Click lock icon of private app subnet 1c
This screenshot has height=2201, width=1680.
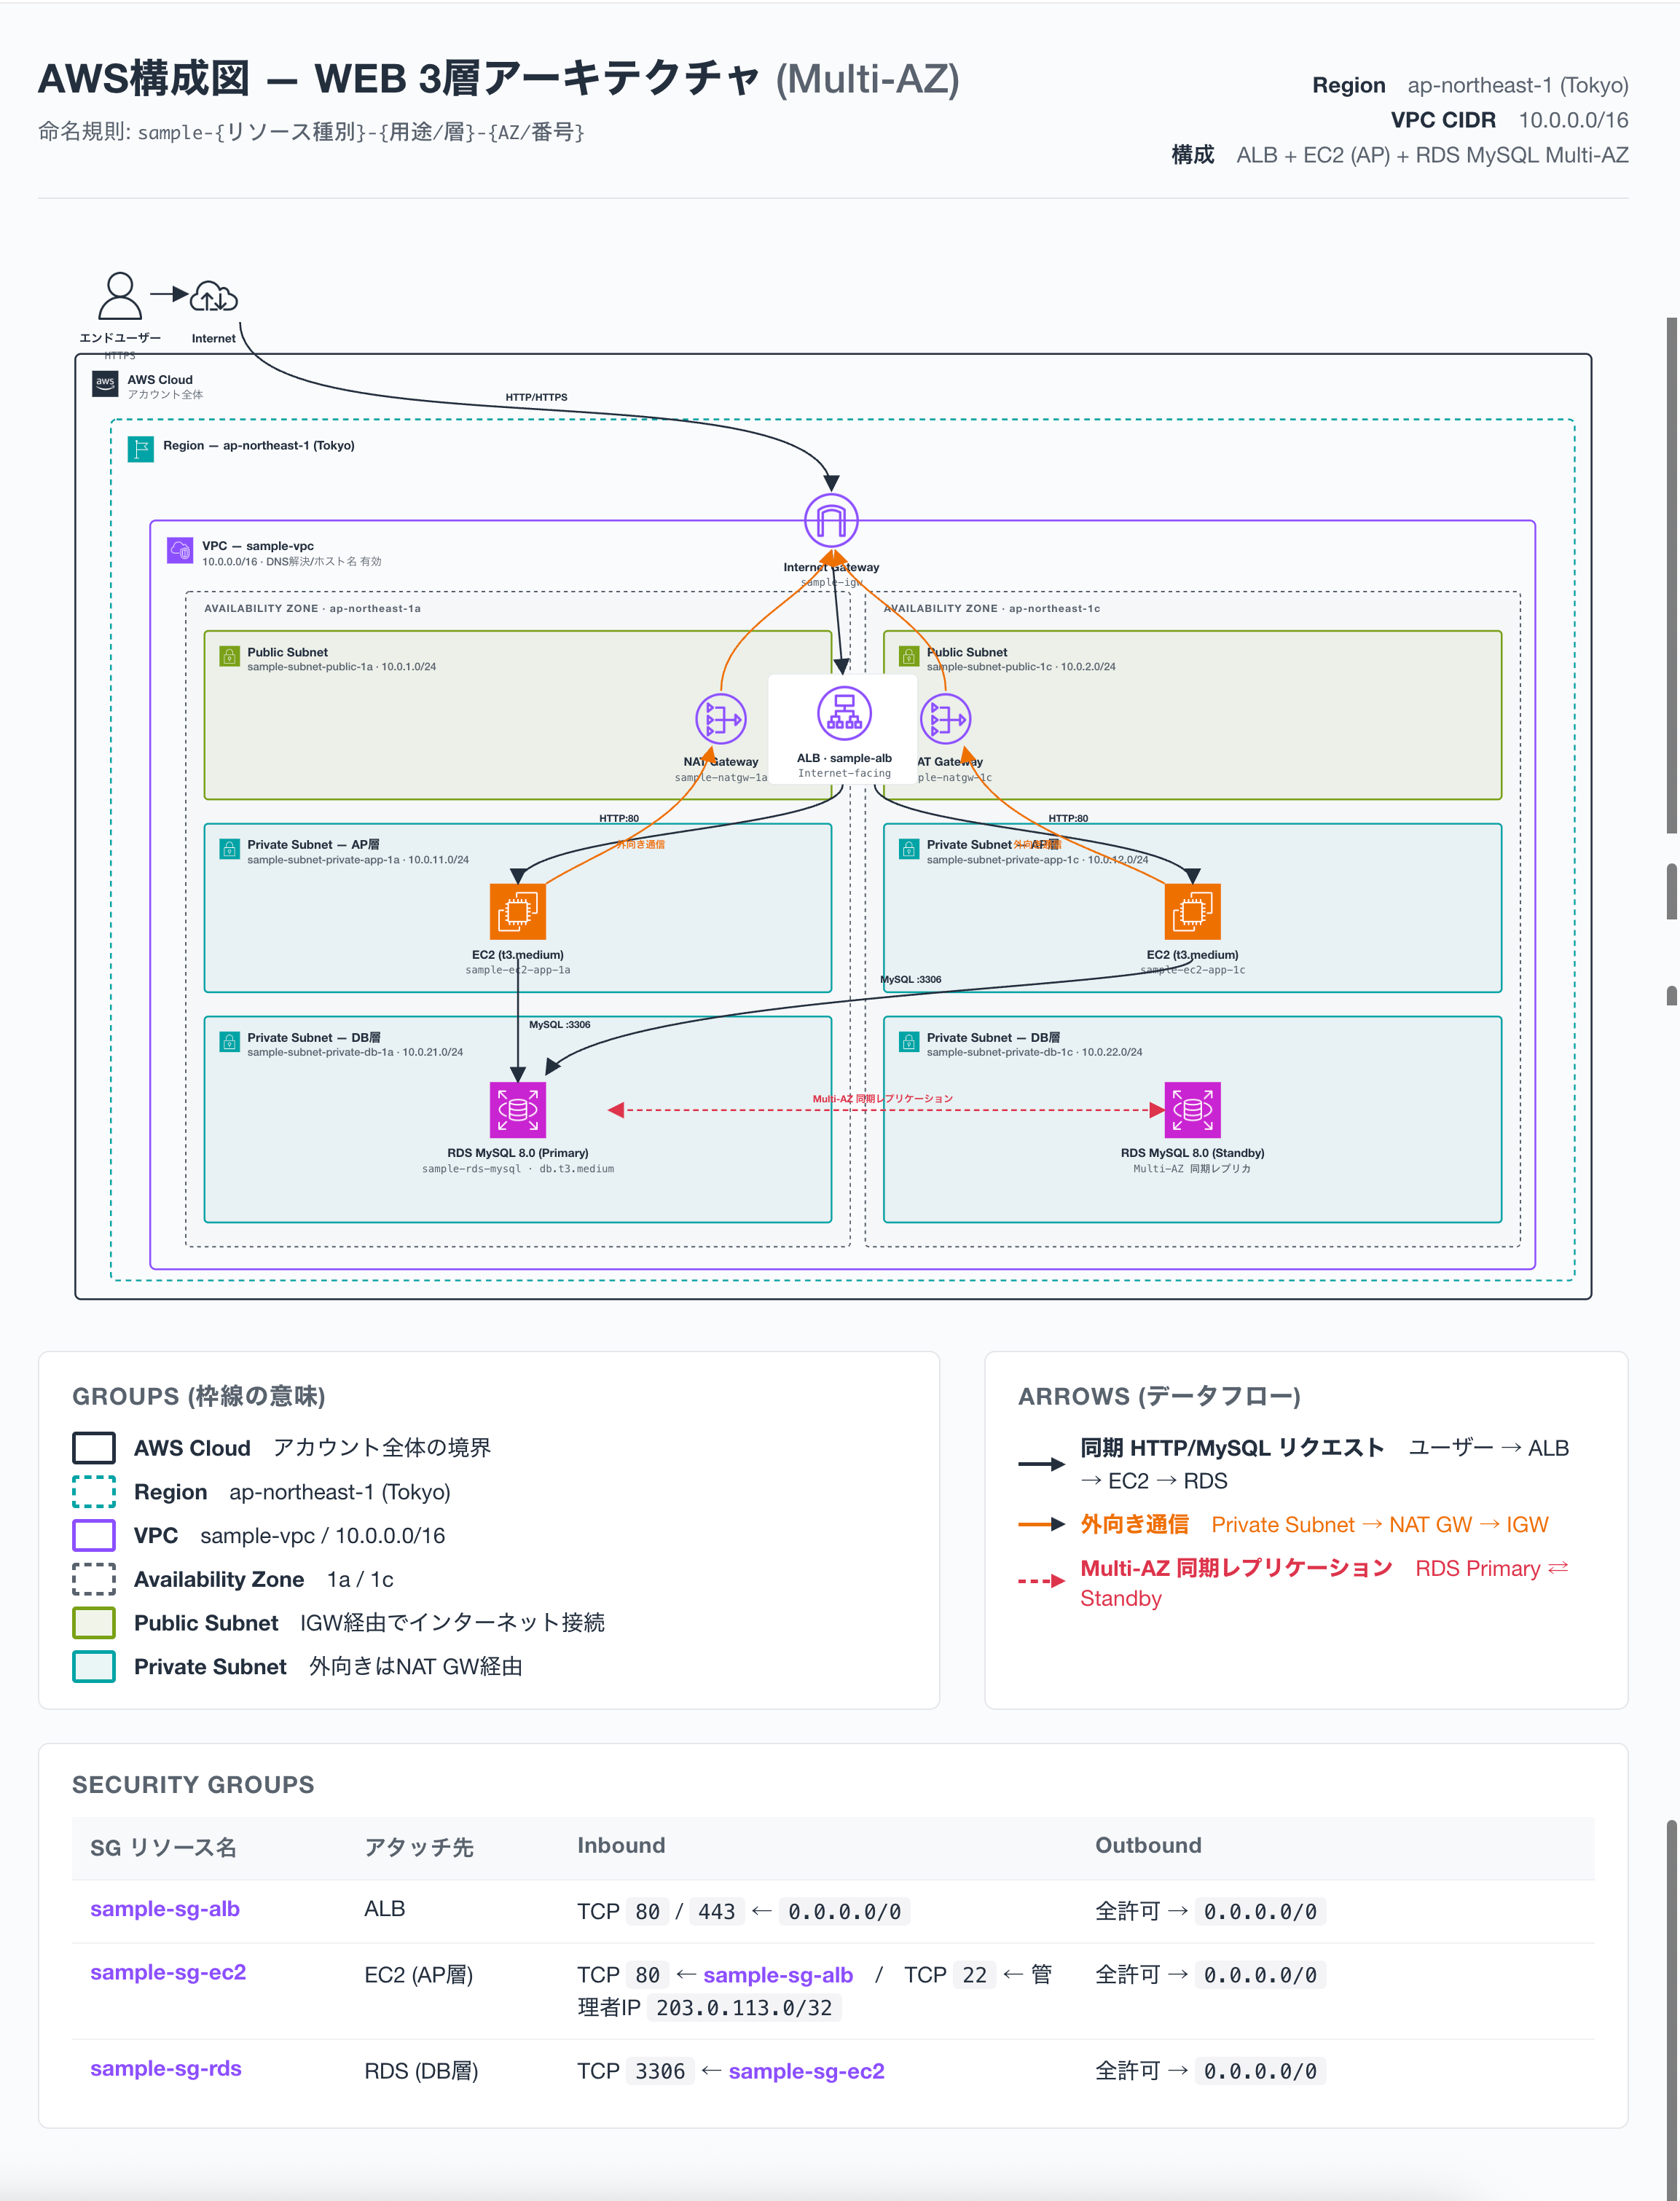point(908,849)
